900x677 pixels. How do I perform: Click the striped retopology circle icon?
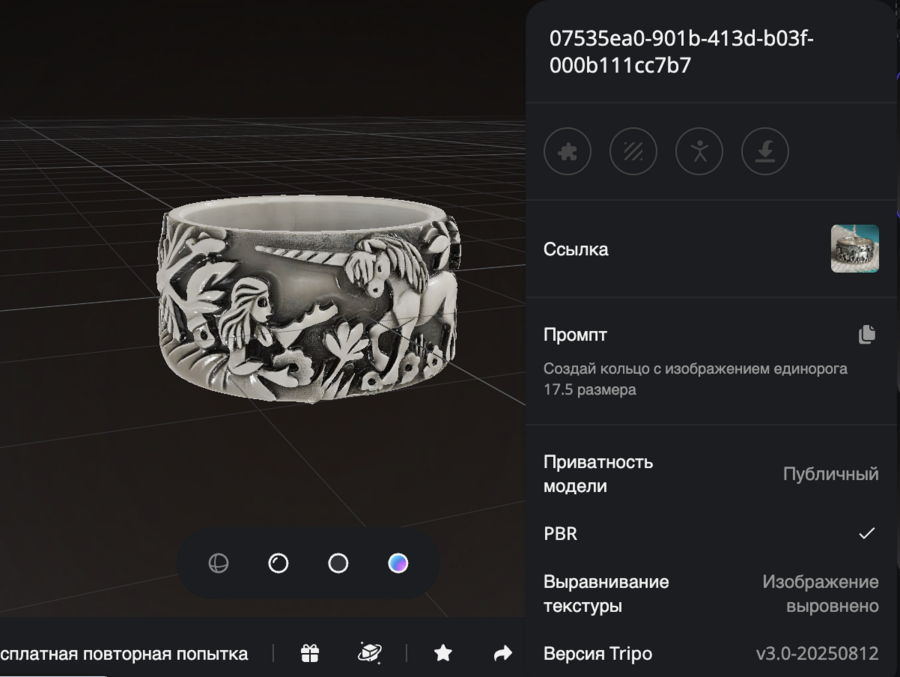pyautogui.click(x=633, y=152)
